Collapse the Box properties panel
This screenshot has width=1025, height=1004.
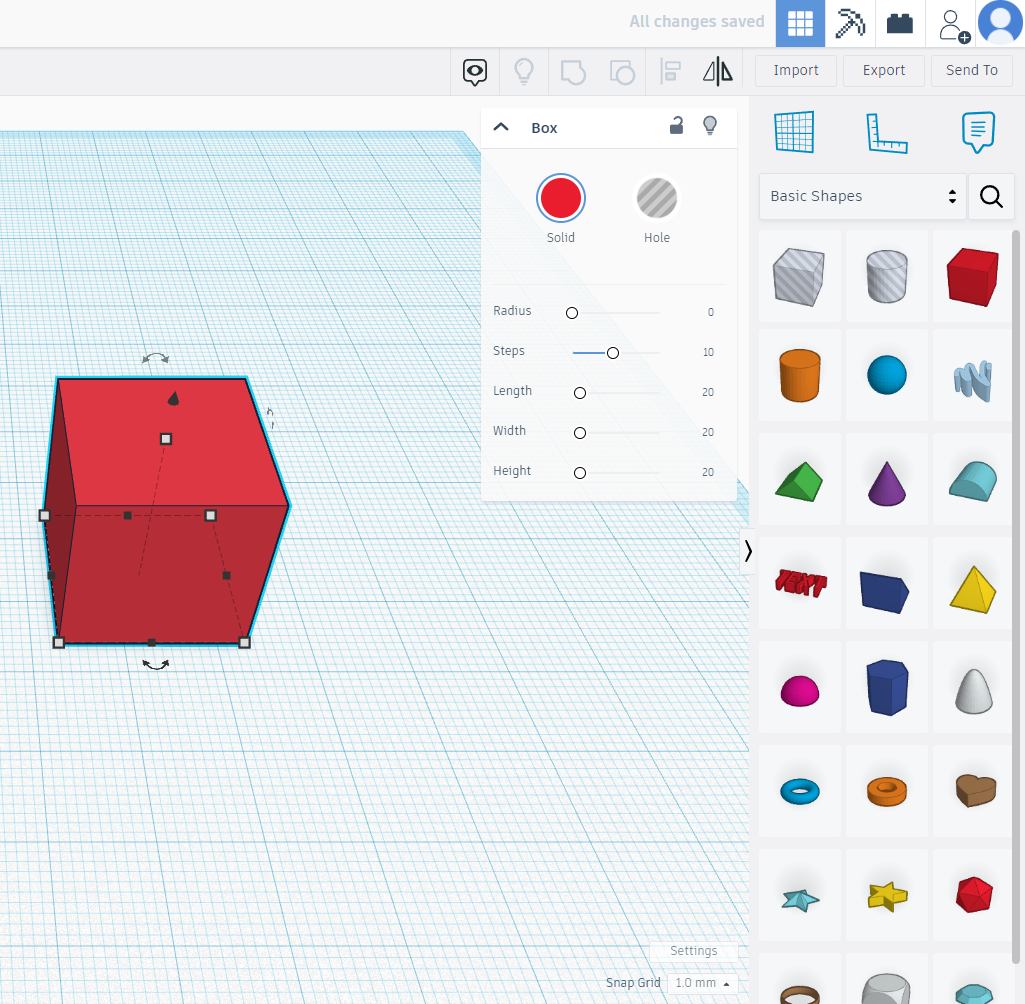(x=500, y=127)
